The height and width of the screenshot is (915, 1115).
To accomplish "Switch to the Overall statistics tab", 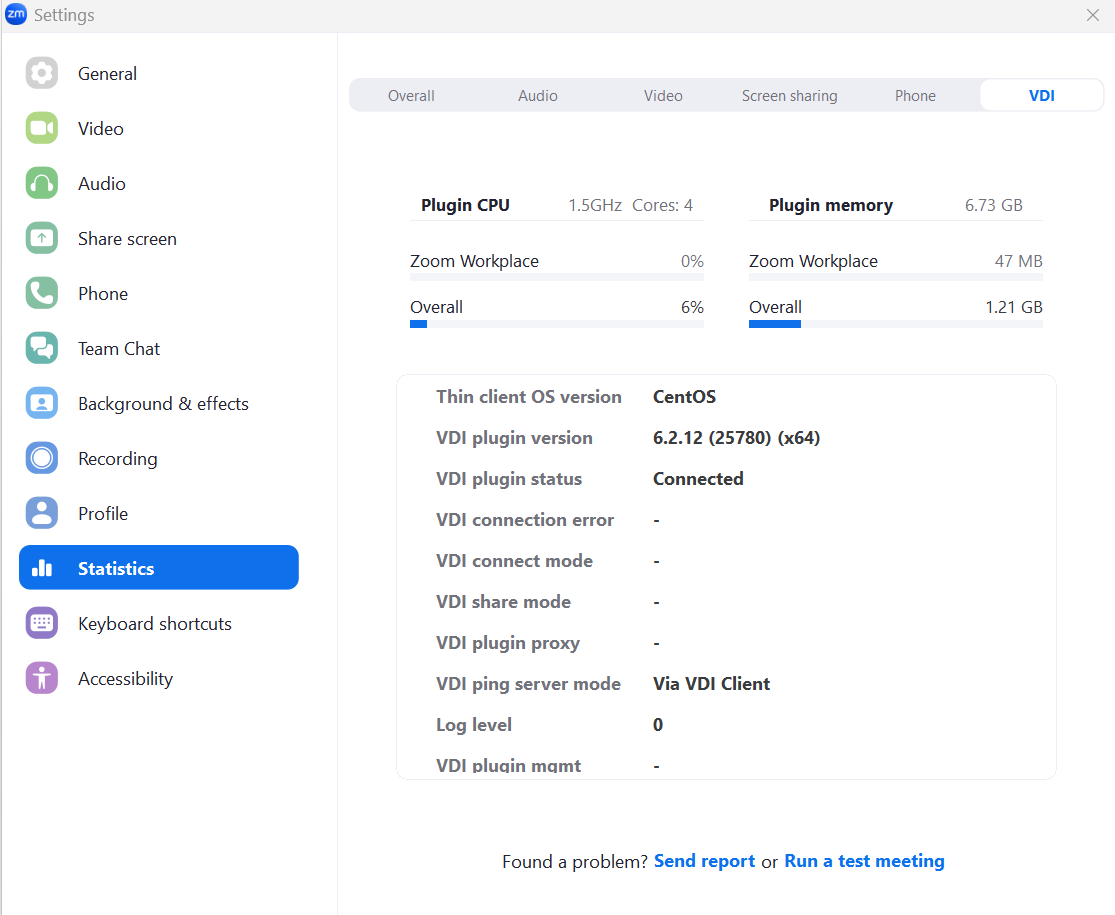I will click(411, 95).
